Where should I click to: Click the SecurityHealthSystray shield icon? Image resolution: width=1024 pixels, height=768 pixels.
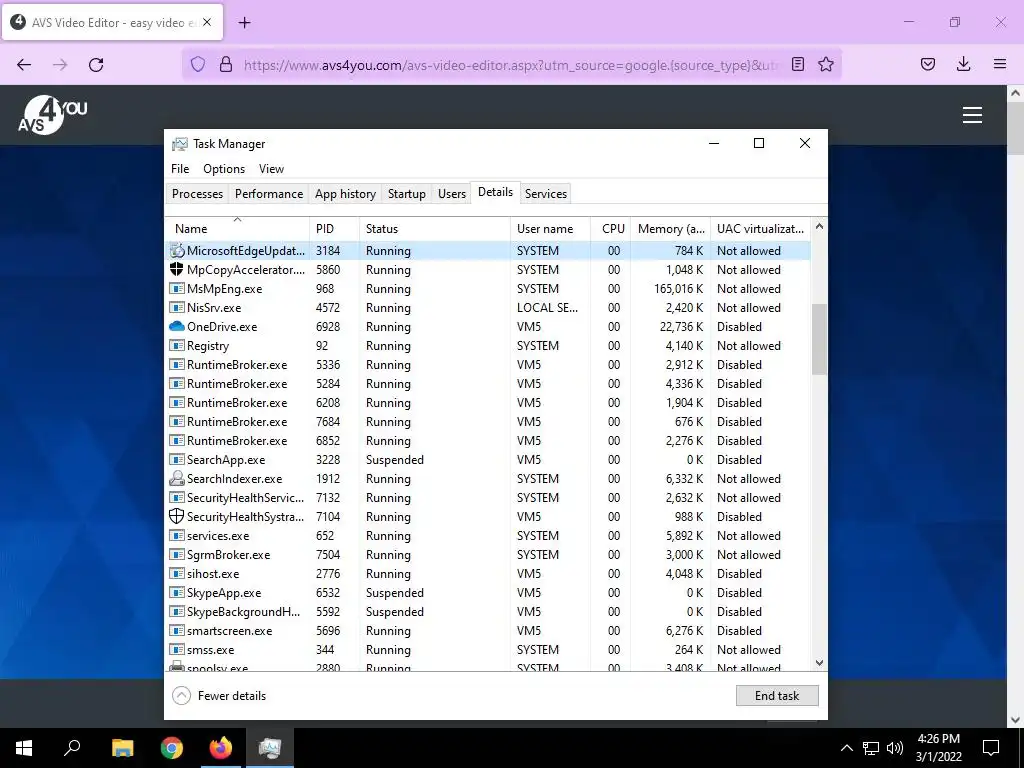click(176, 517)
